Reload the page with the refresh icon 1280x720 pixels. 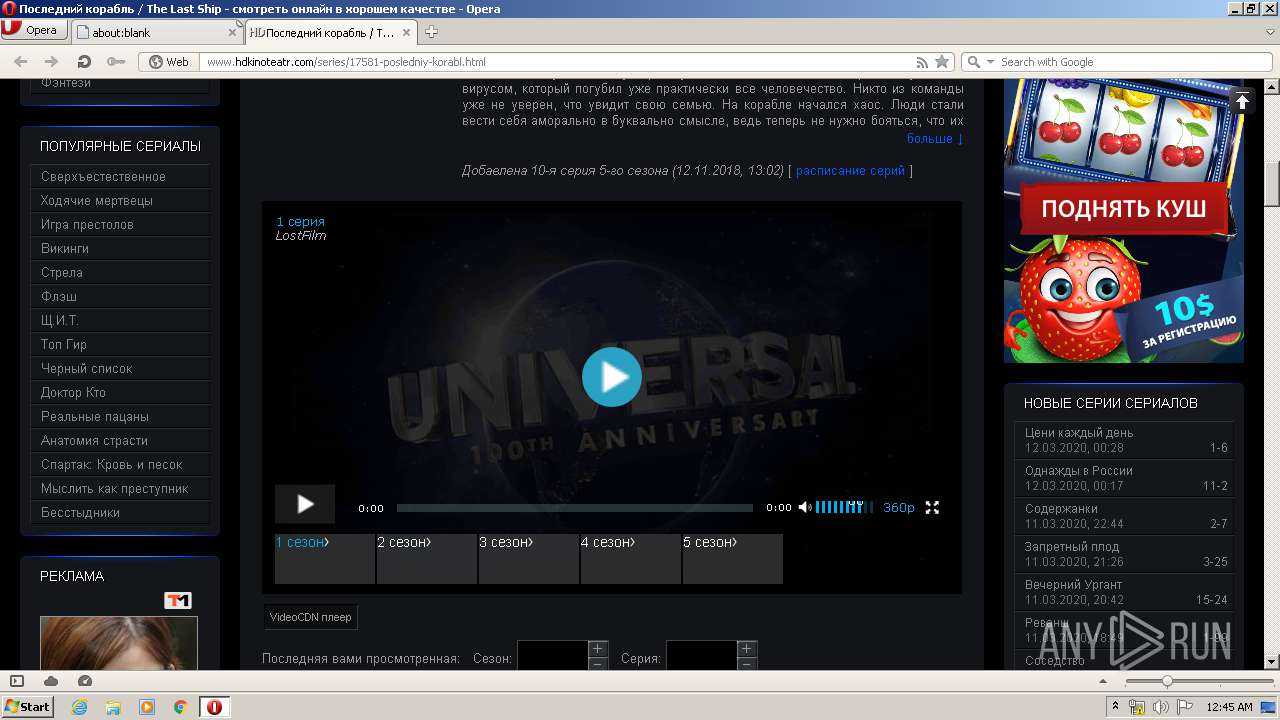(x=84, y=61)
